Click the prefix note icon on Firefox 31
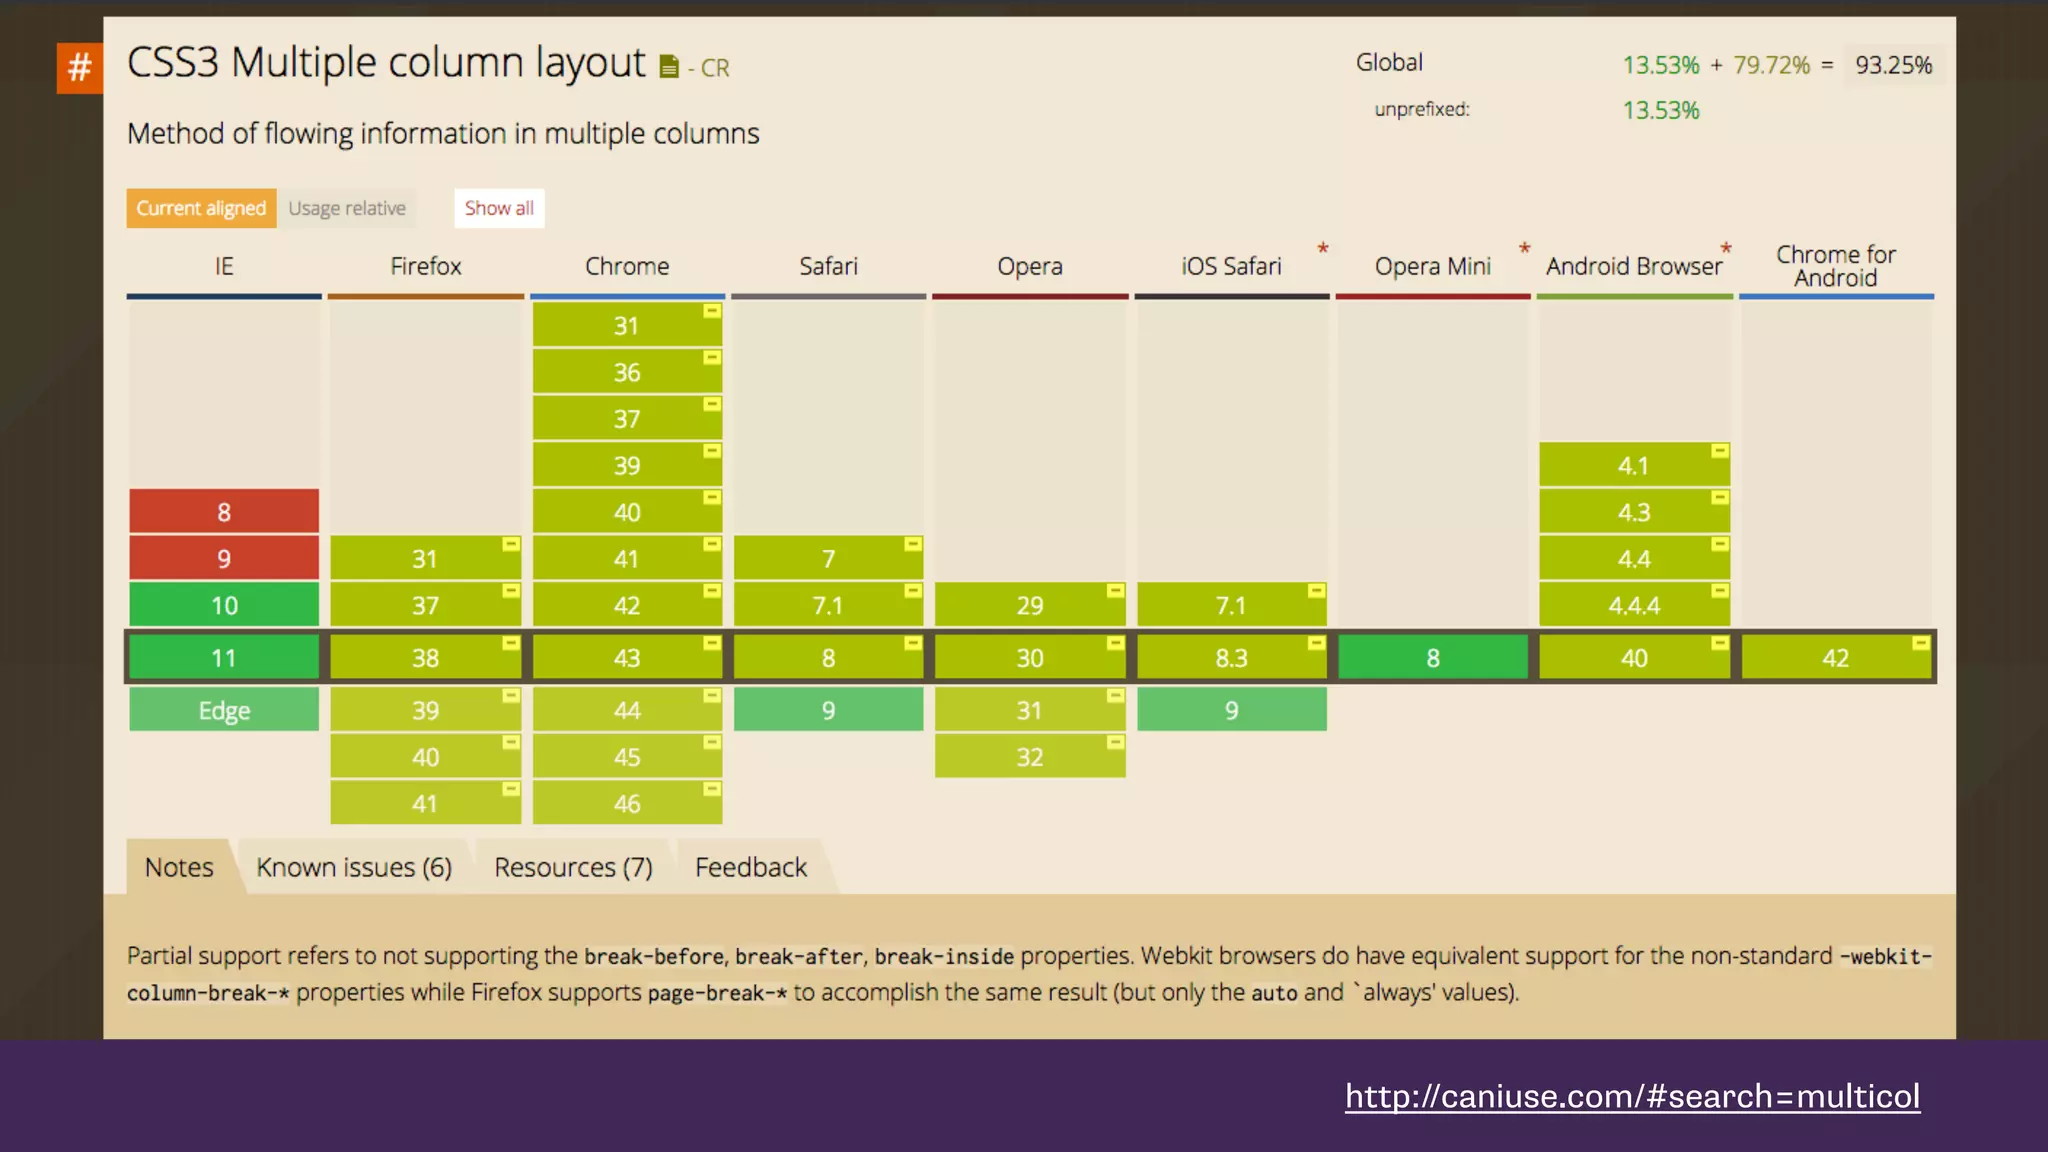This screenshot has height=1152, width=2048. pos(511,544)
